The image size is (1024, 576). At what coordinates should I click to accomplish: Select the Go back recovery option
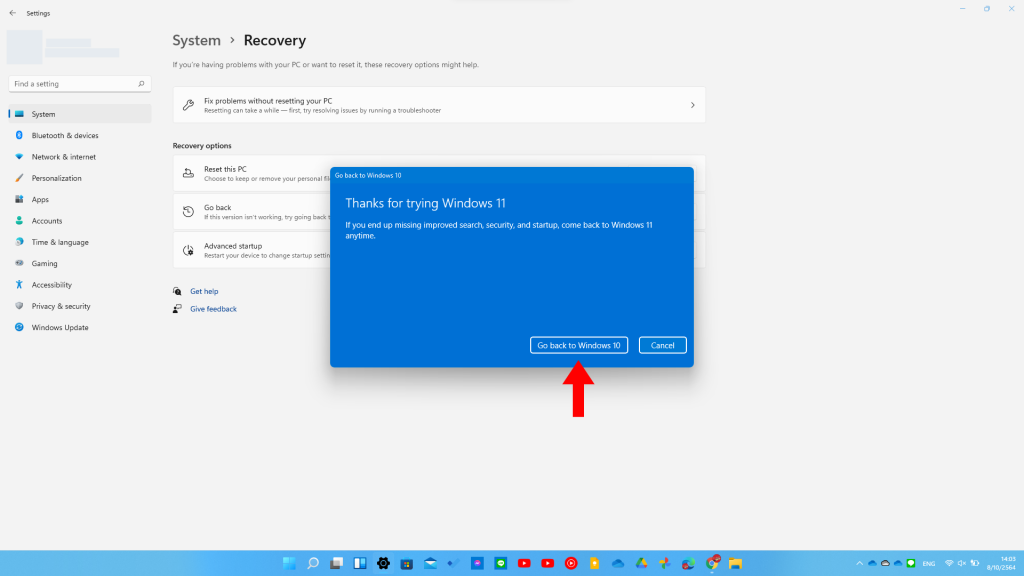coord(251,212)
